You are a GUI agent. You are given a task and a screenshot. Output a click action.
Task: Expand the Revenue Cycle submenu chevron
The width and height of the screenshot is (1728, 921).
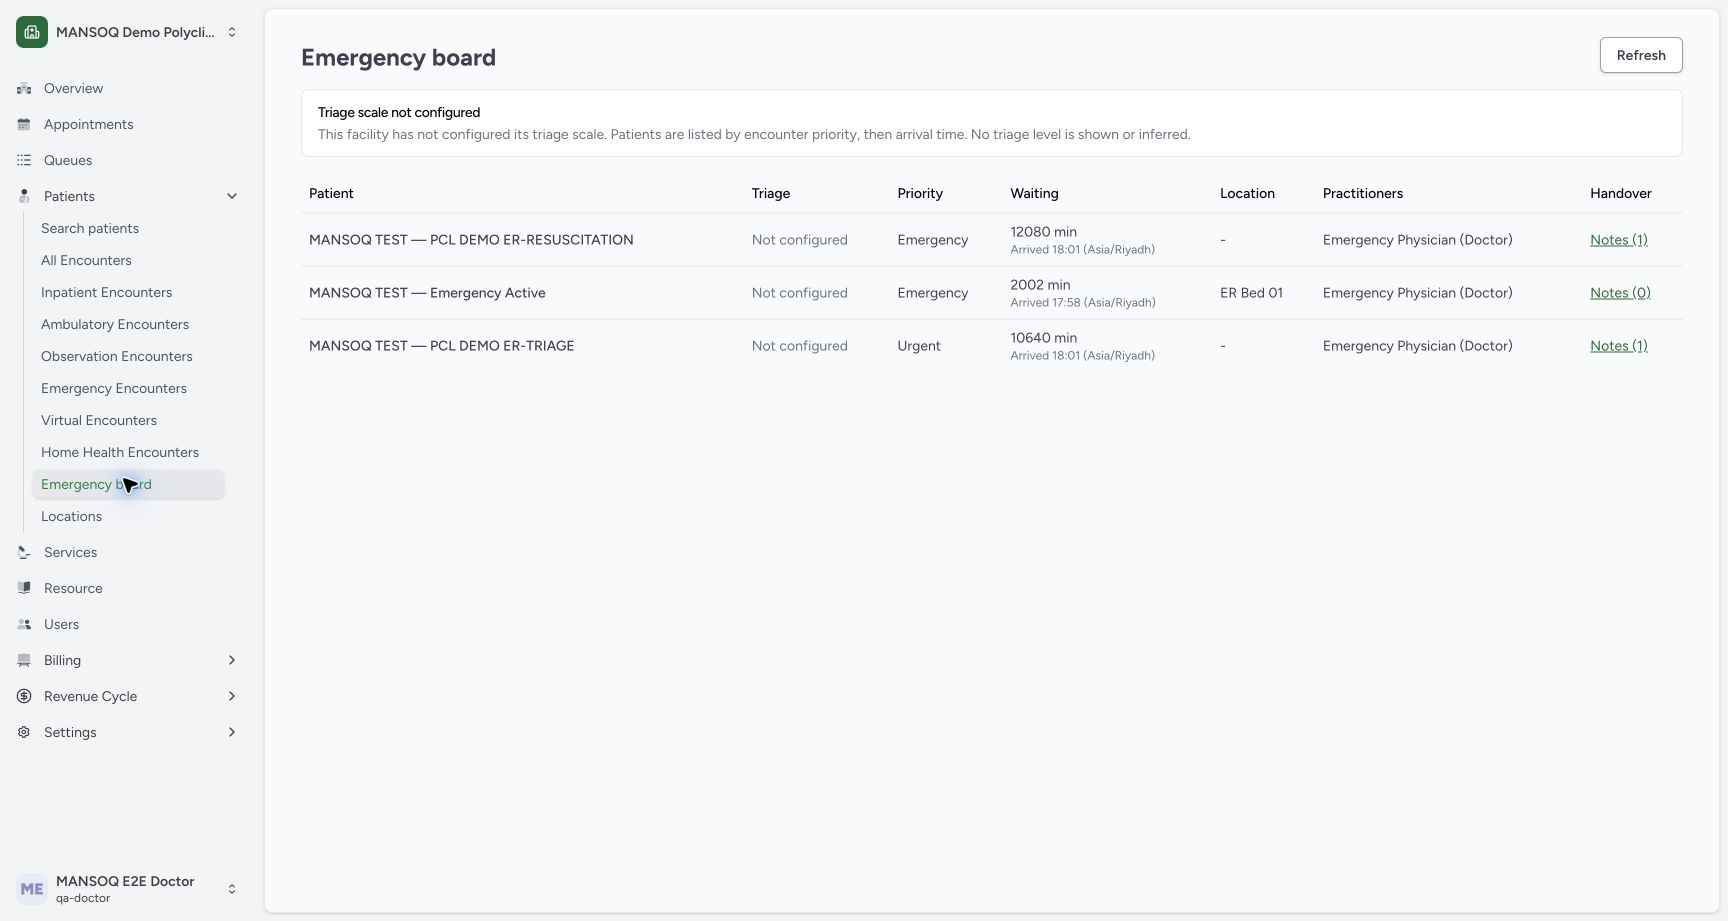point(232,696)
